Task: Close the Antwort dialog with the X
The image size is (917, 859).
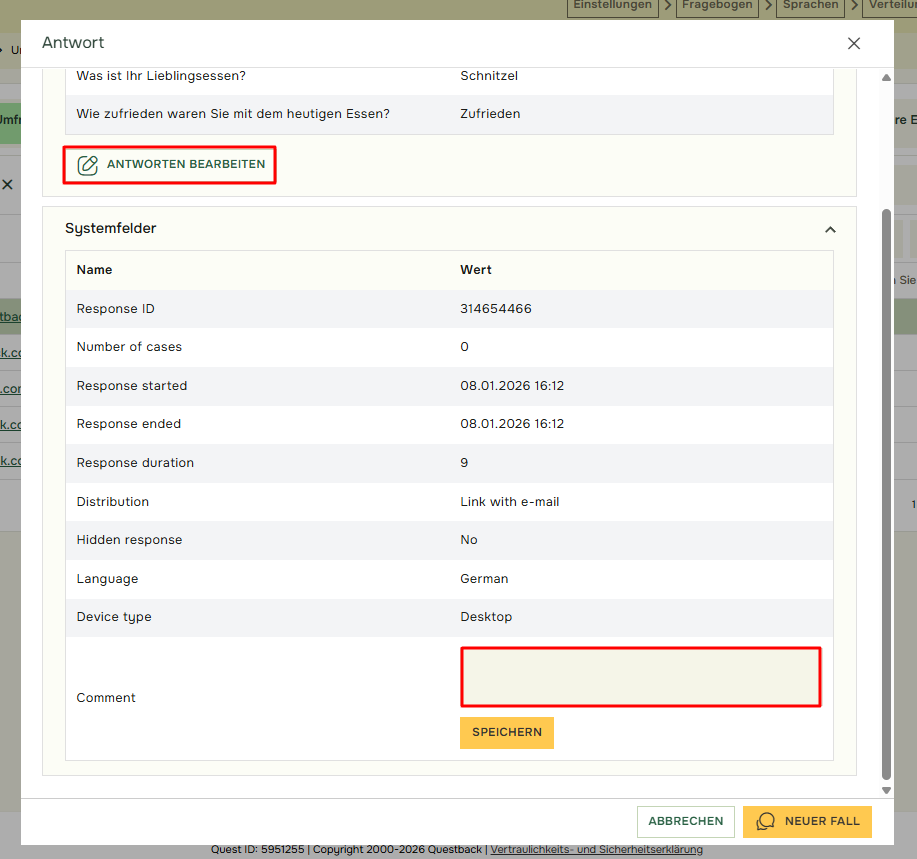Action: pos(853,43)
